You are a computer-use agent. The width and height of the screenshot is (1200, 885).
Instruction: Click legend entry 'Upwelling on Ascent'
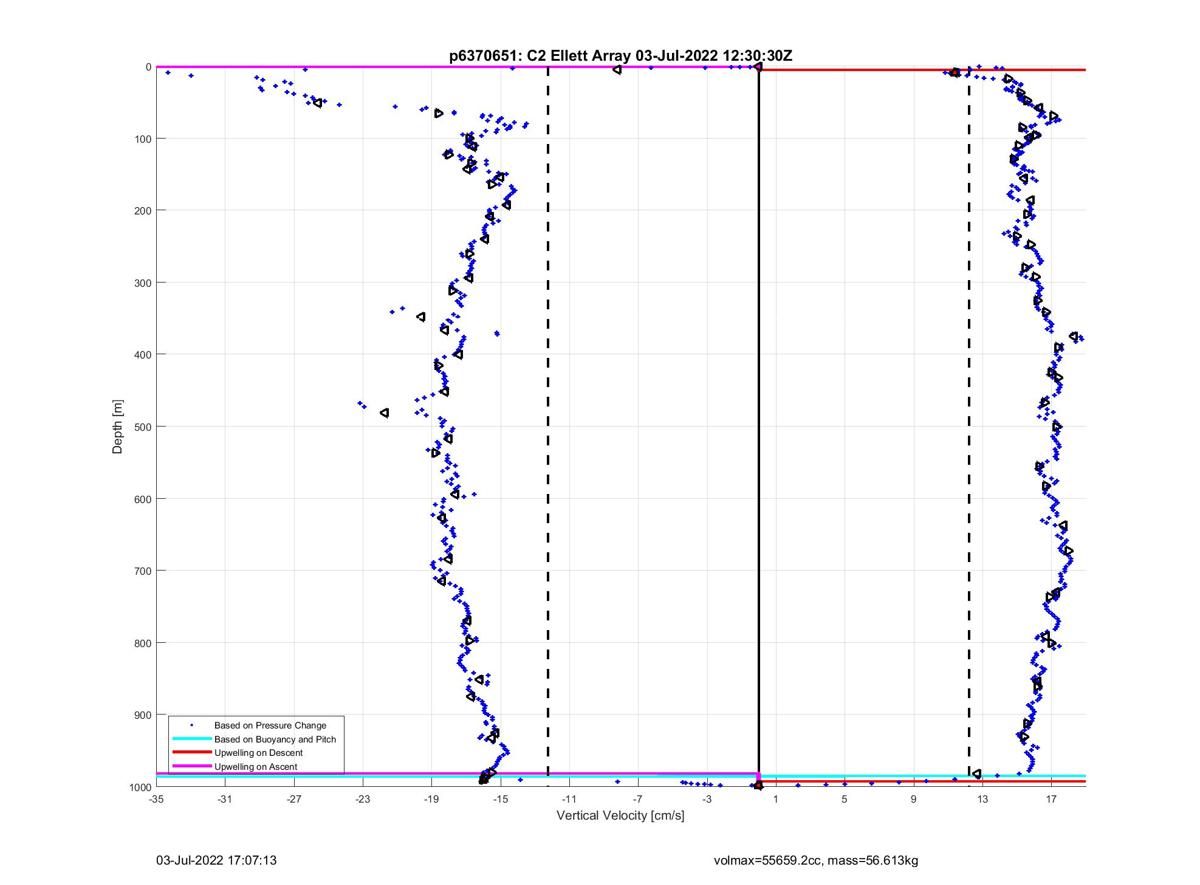pos(256,767)
